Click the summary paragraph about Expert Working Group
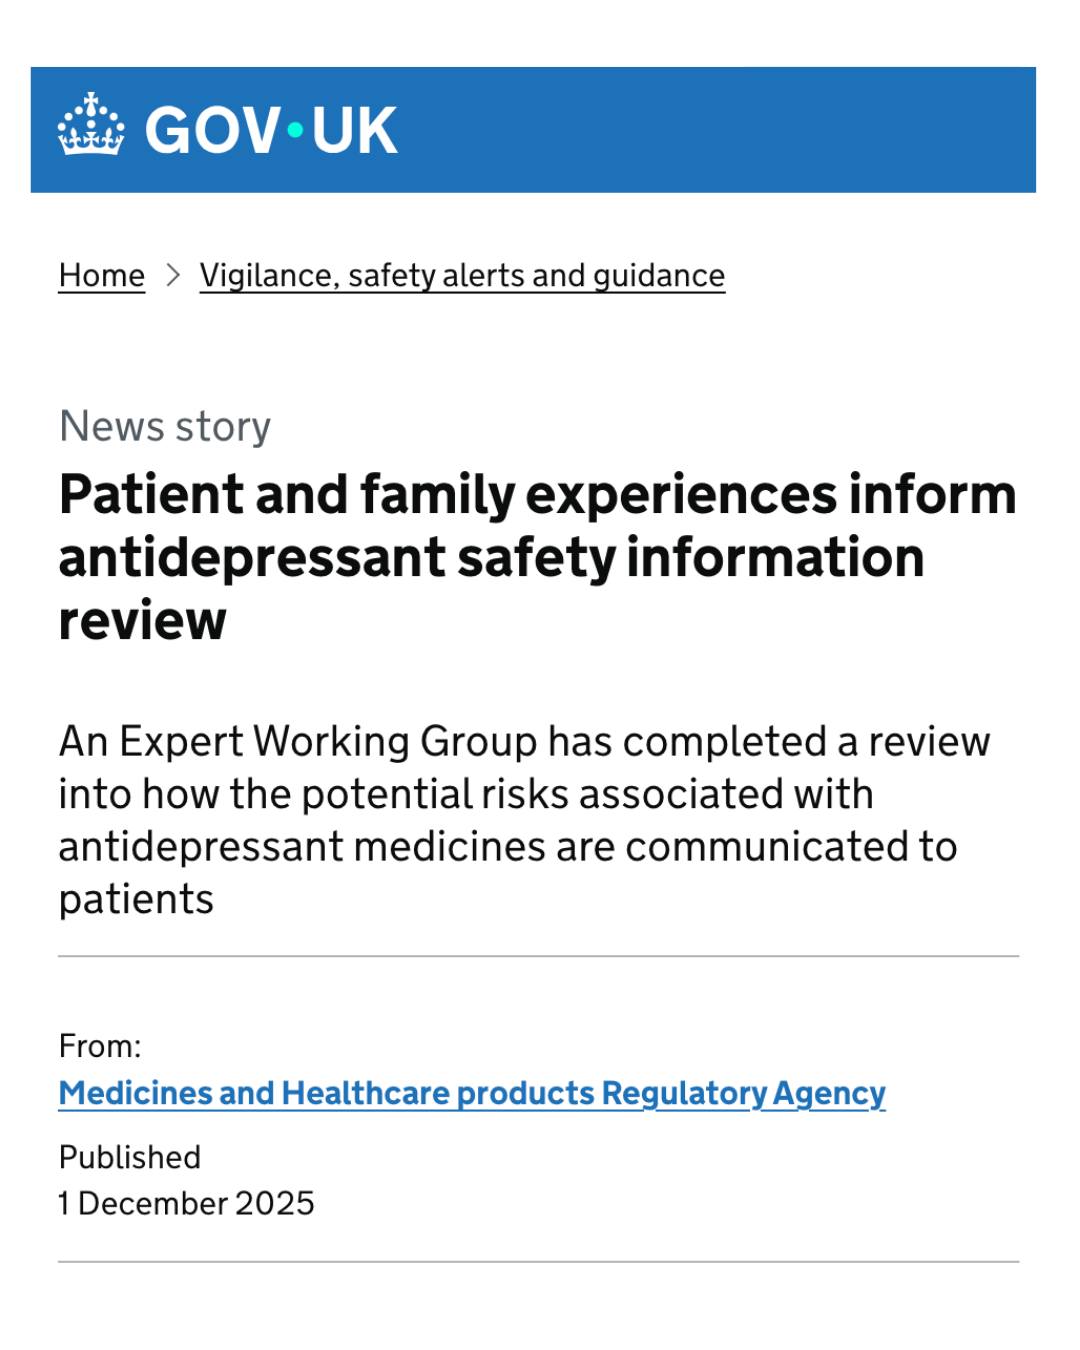 pos(525,820)
